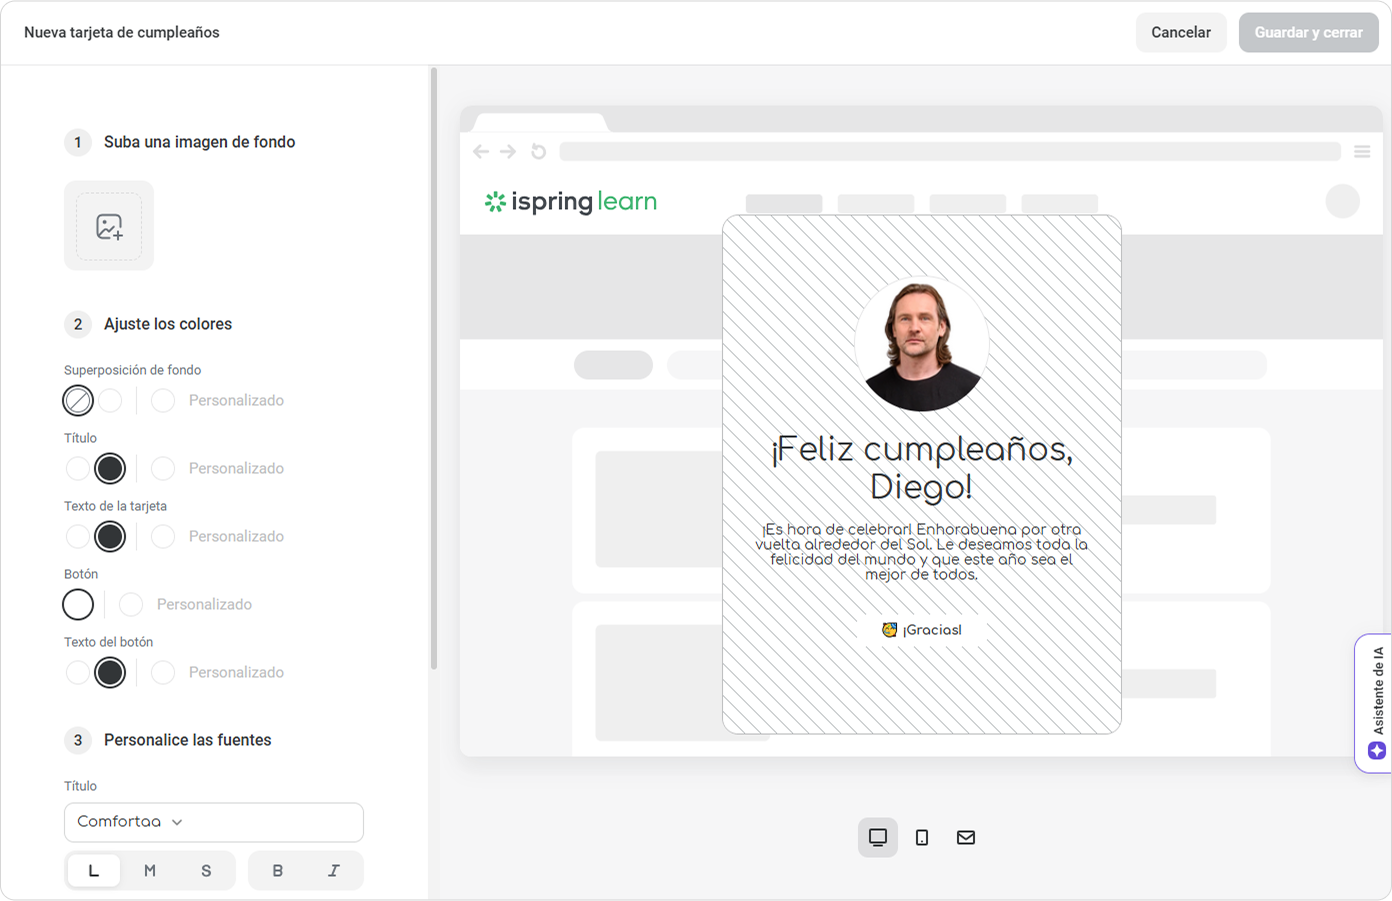
Task: Click Guardar y cerrar button
Action: tap(1308, 32)
